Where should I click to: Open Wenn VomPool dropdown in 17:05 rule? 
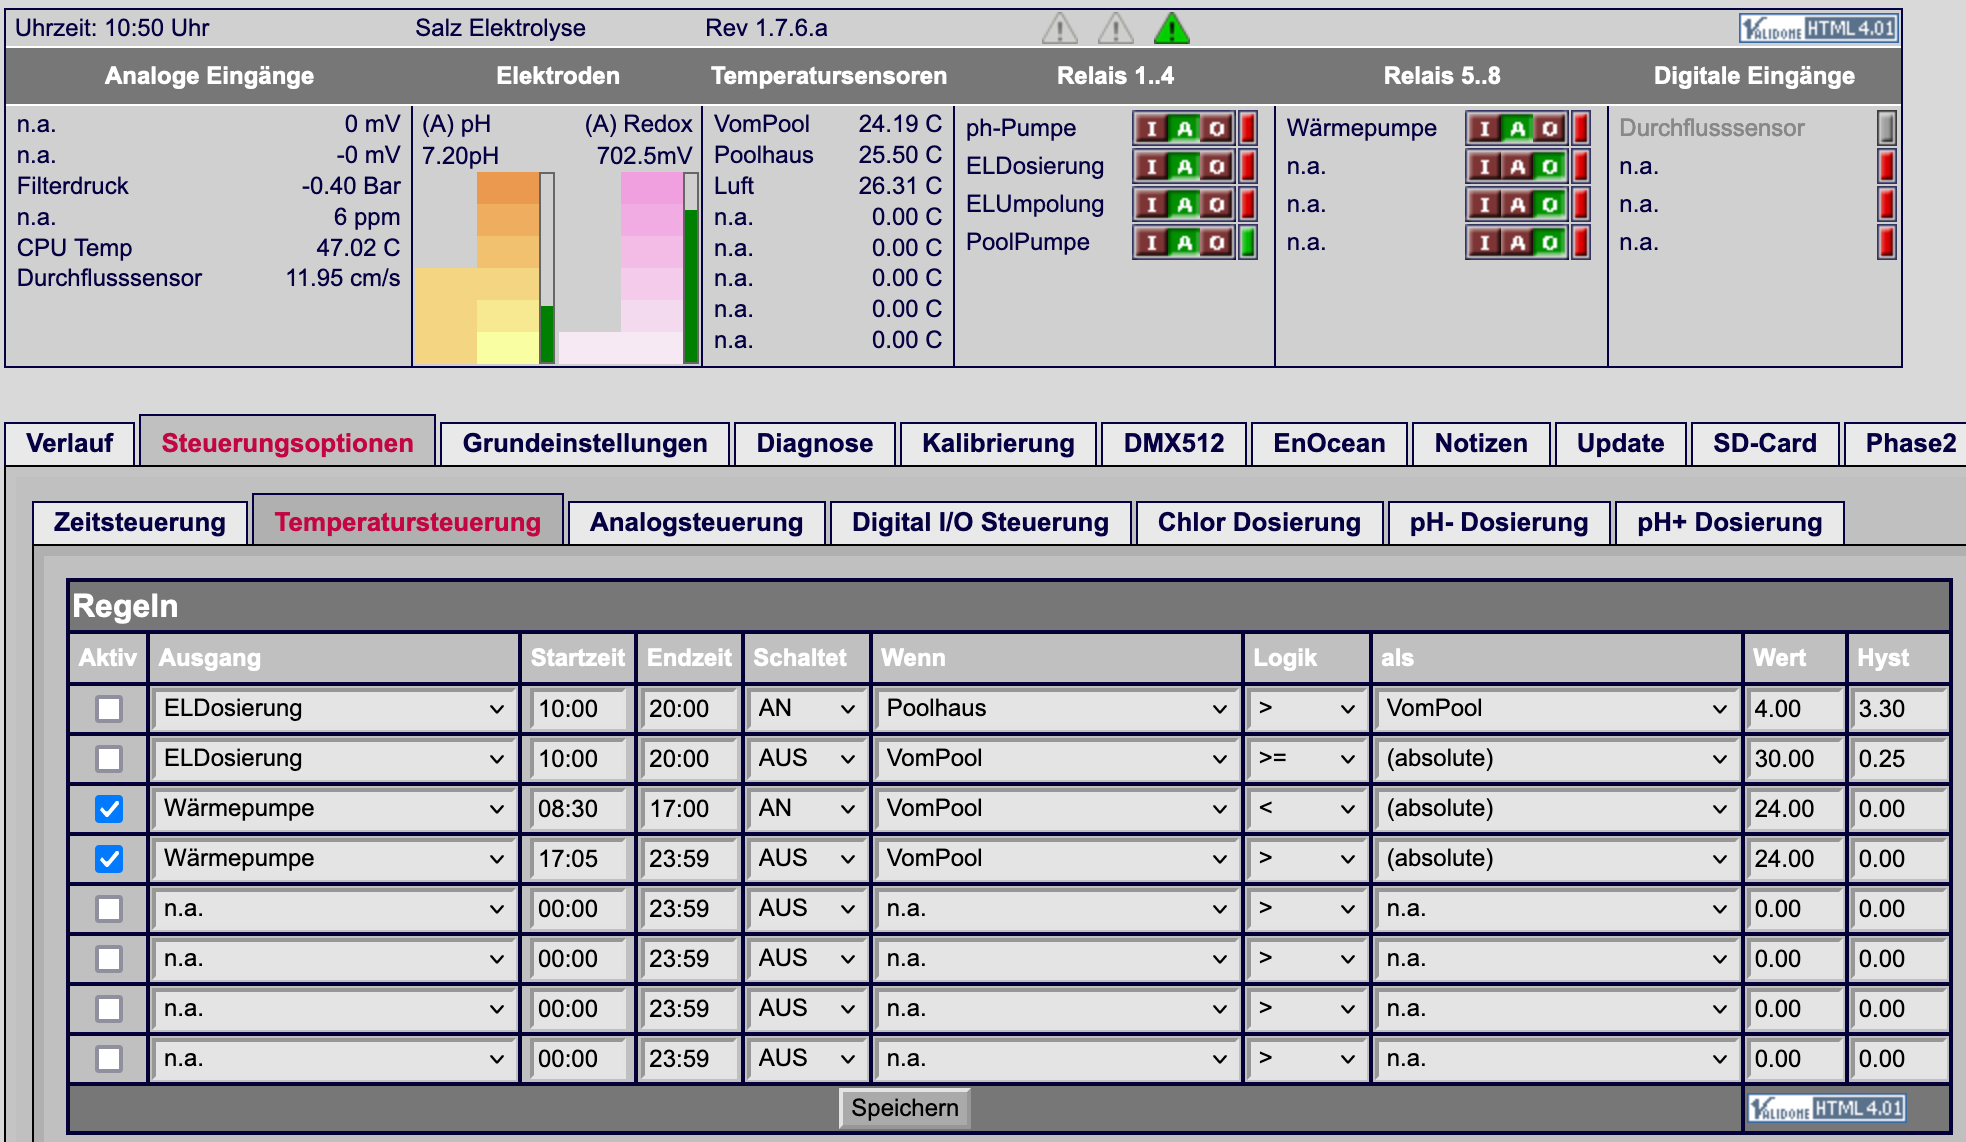(x=1056, y=858)
